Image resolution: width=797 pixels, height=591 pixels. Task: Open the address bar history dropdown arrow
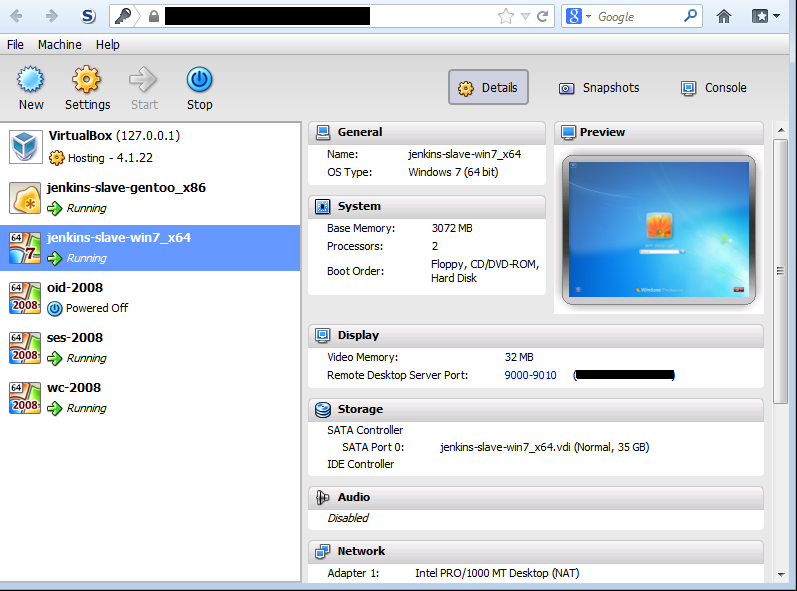coord(526,17)
